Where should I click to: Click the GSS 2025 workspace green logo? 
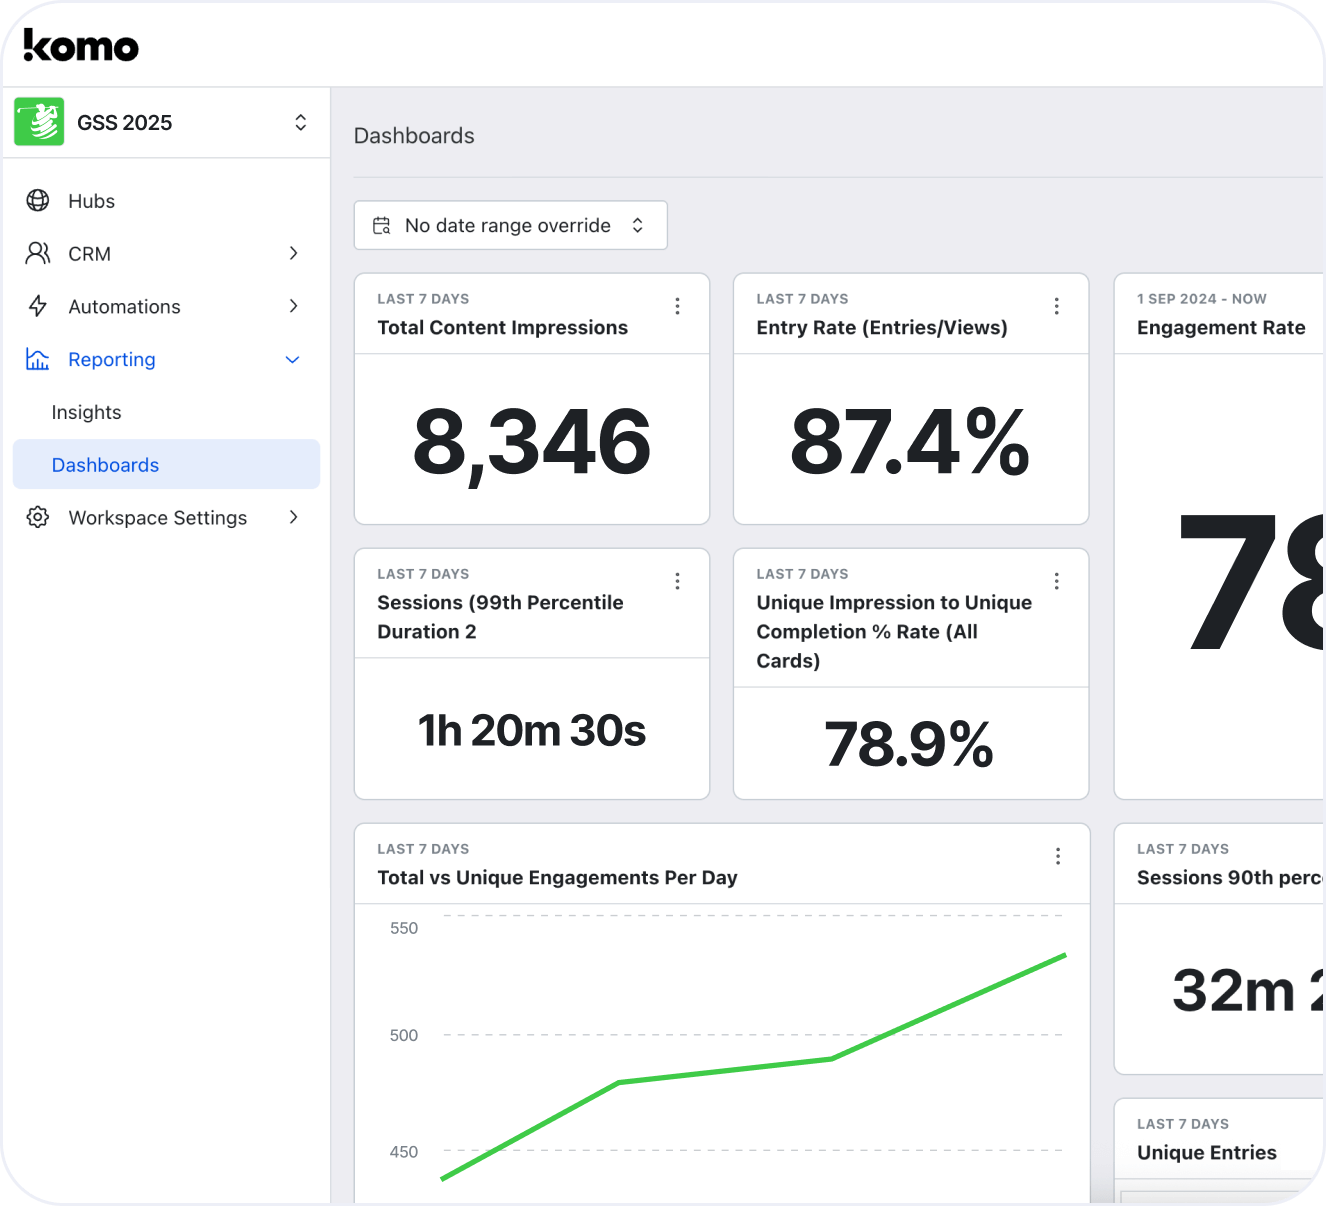(x=39, y=122)
